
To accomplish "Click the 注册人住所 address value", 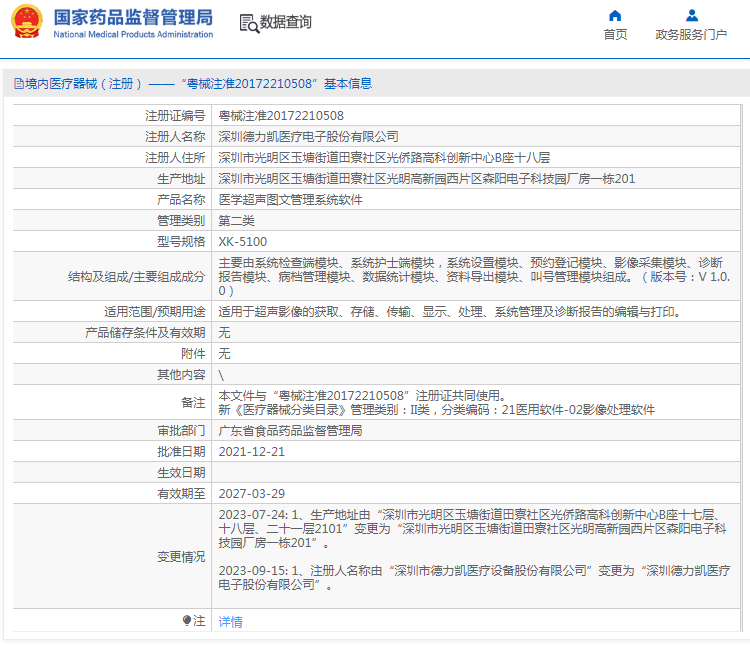I will [x=384, y=158].
